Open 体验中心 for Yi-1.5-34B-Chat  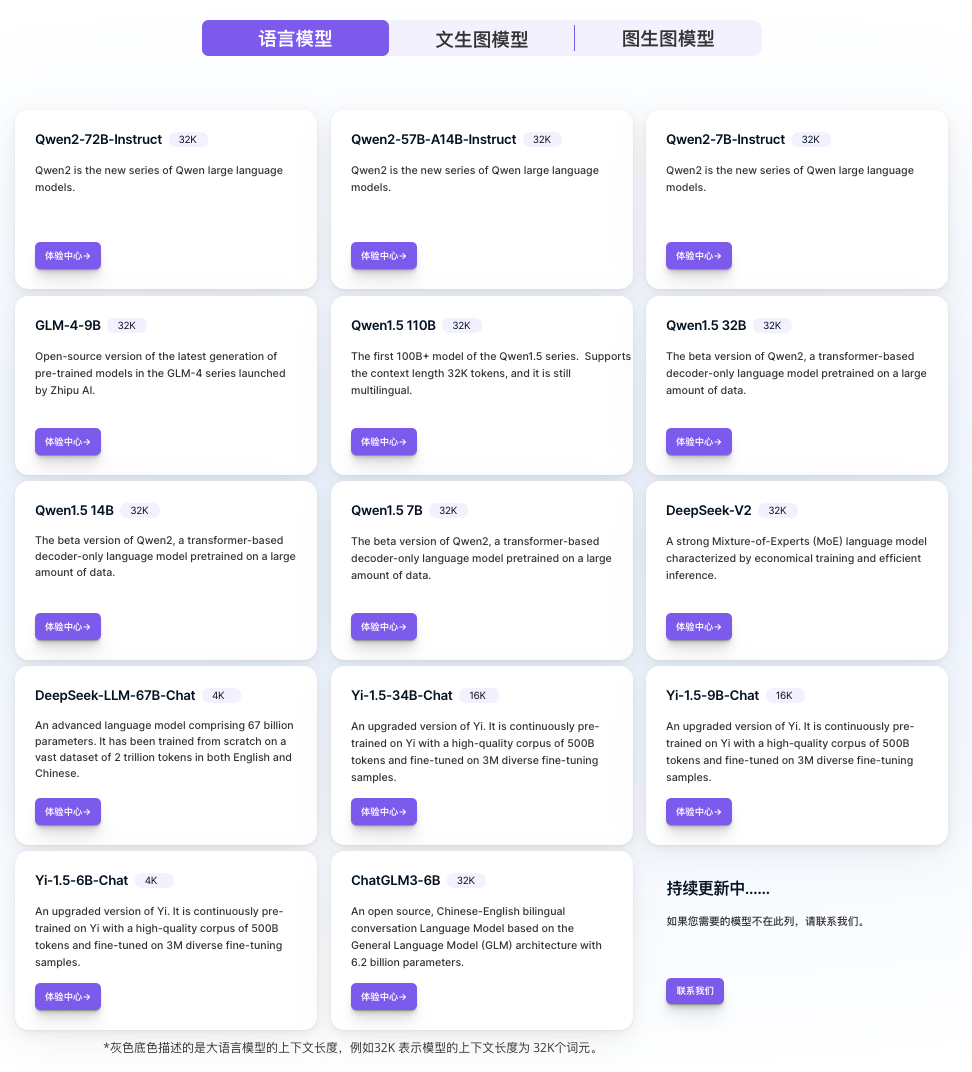(x=383, y=812)
